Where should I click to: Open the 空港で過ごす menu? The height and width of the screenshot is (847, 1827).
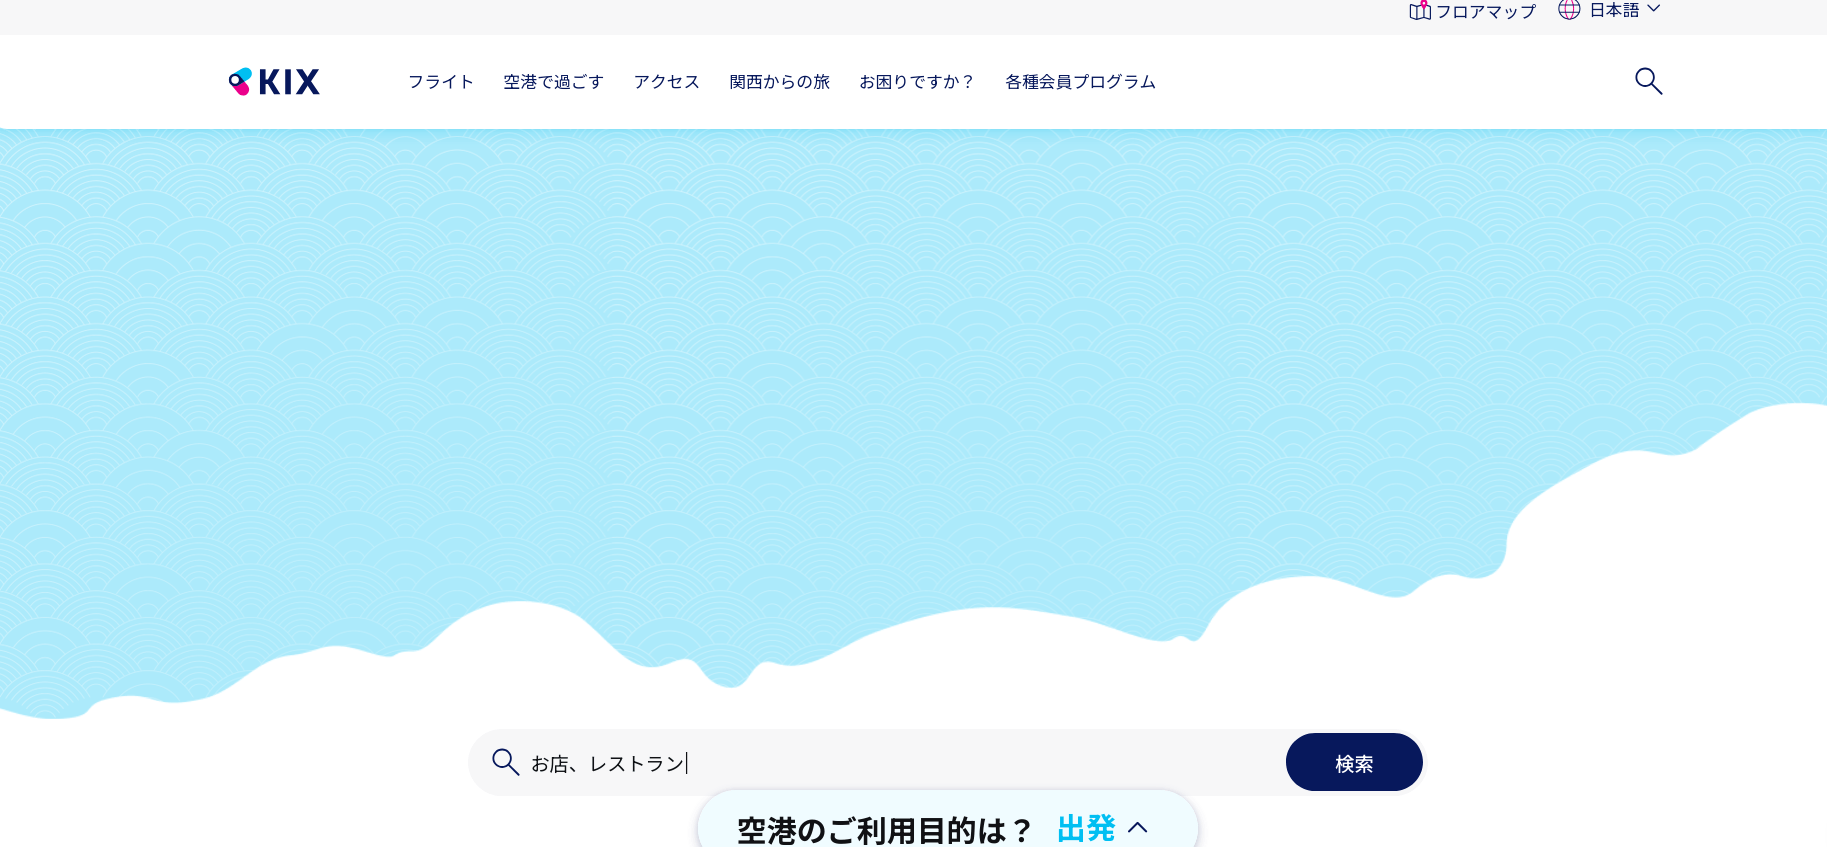tap(553, 82)
